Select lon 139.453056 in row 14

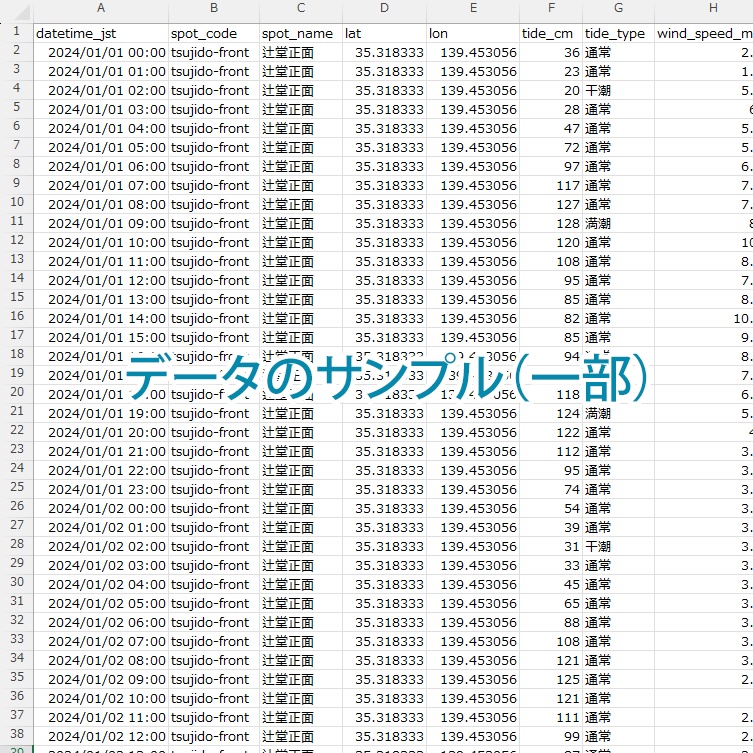pyautogui.click(x=473, y=280)
